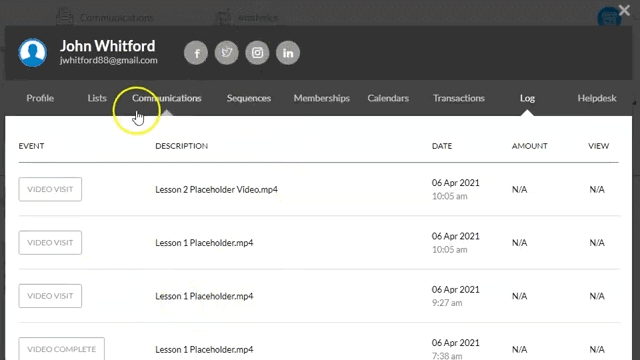Open the Memberships tab
640x360 pixels.
pos(322,98)
